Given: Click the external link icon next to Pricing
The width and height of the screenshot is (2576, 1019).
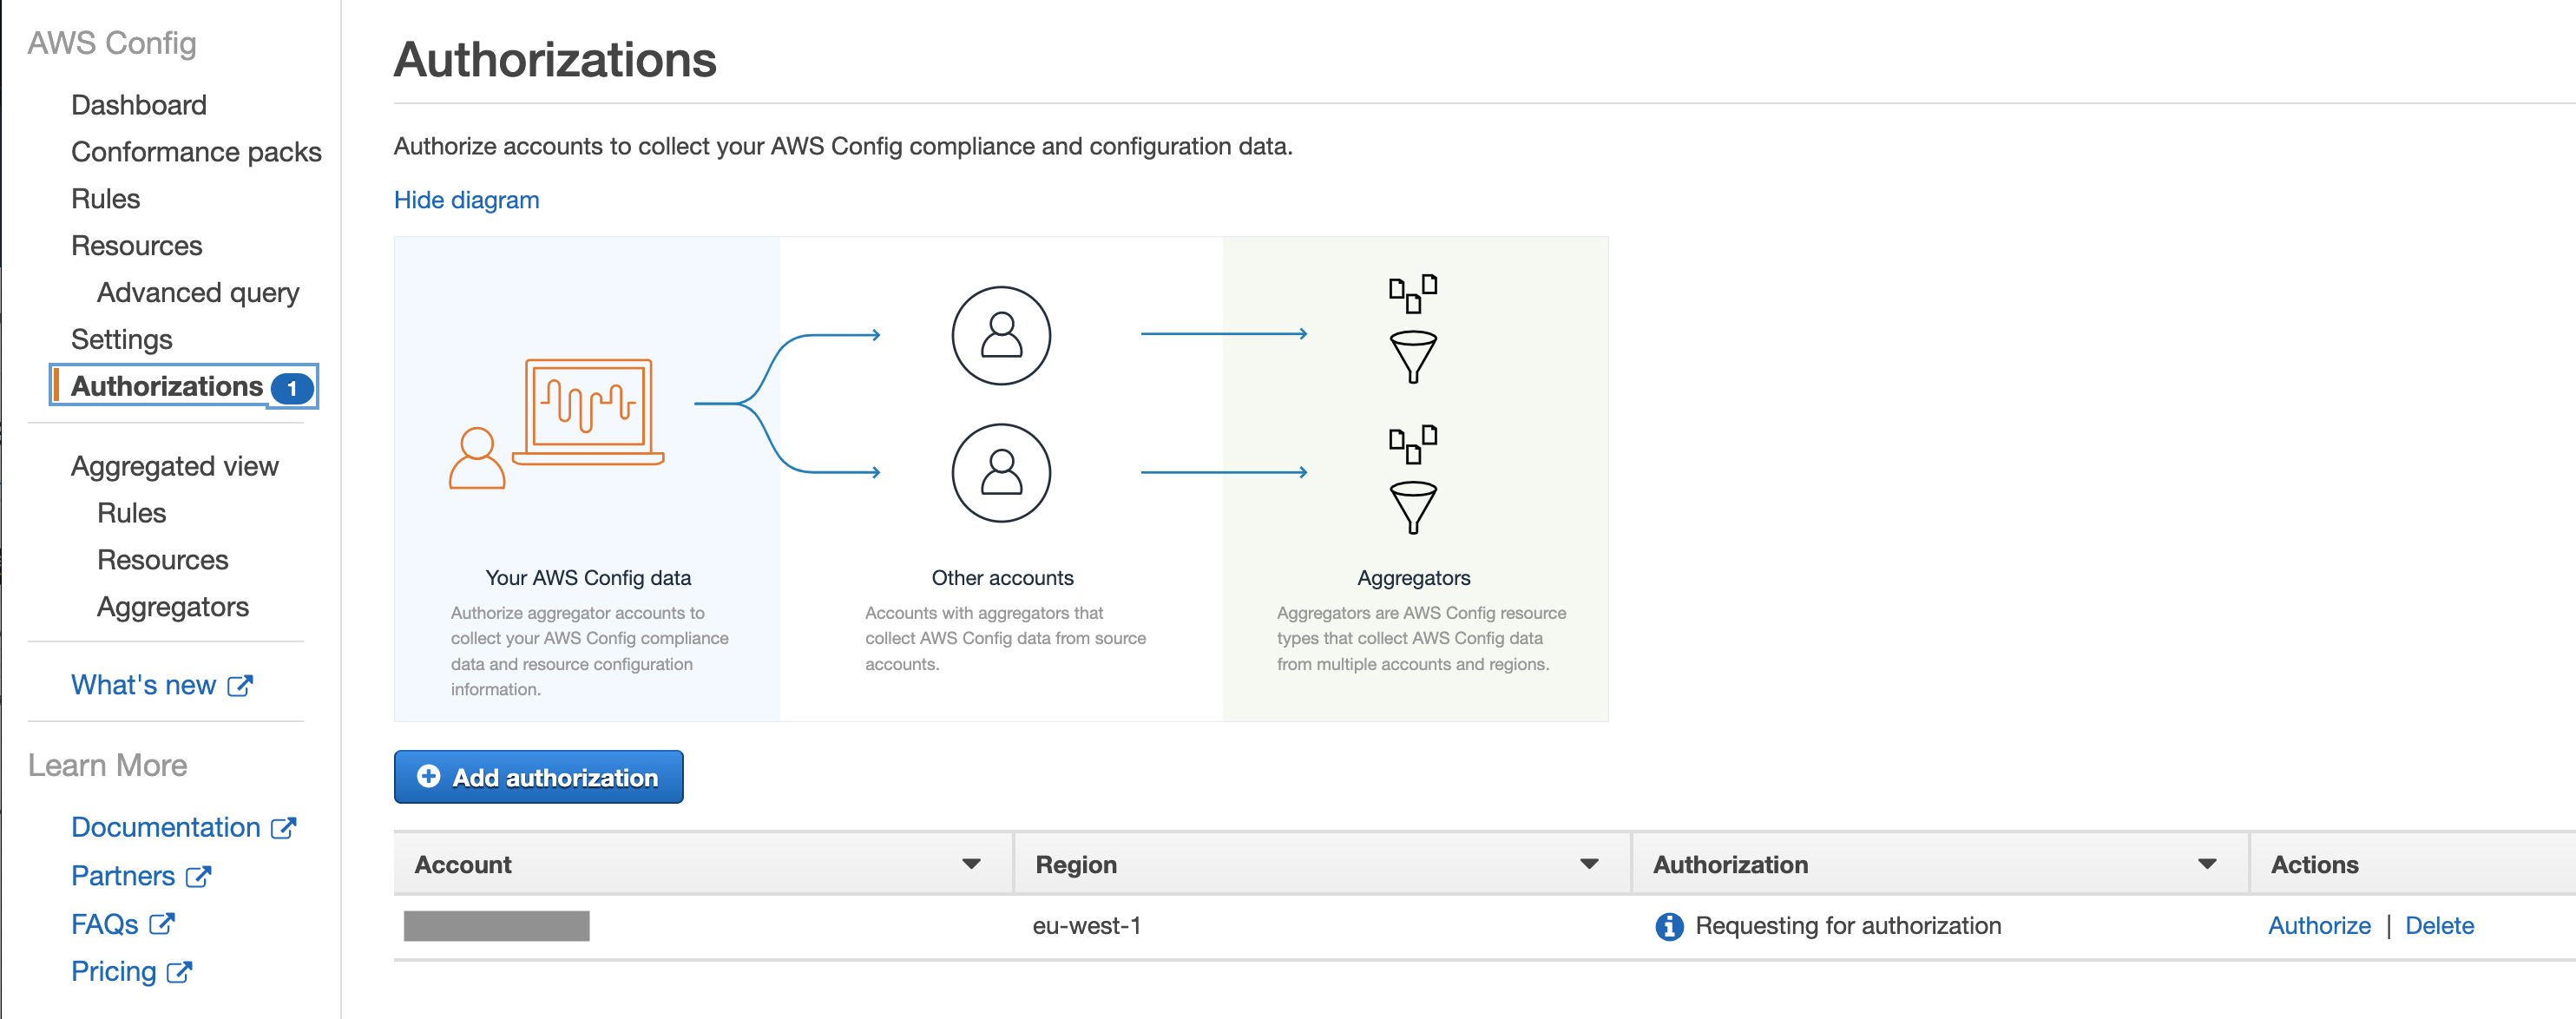Looking at the screenshot, I should click(179, 972).
